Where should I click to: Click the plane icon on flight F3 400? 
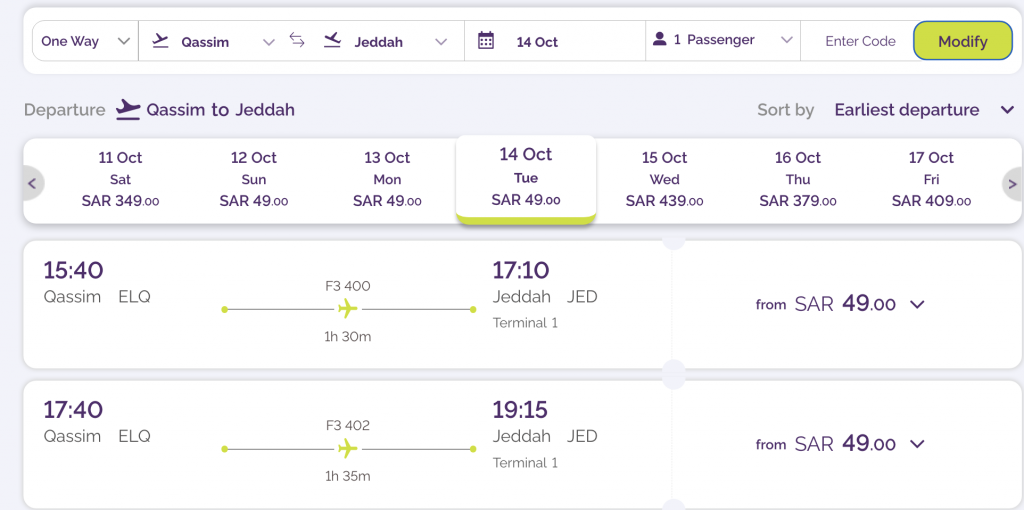(x=348, y=308)
